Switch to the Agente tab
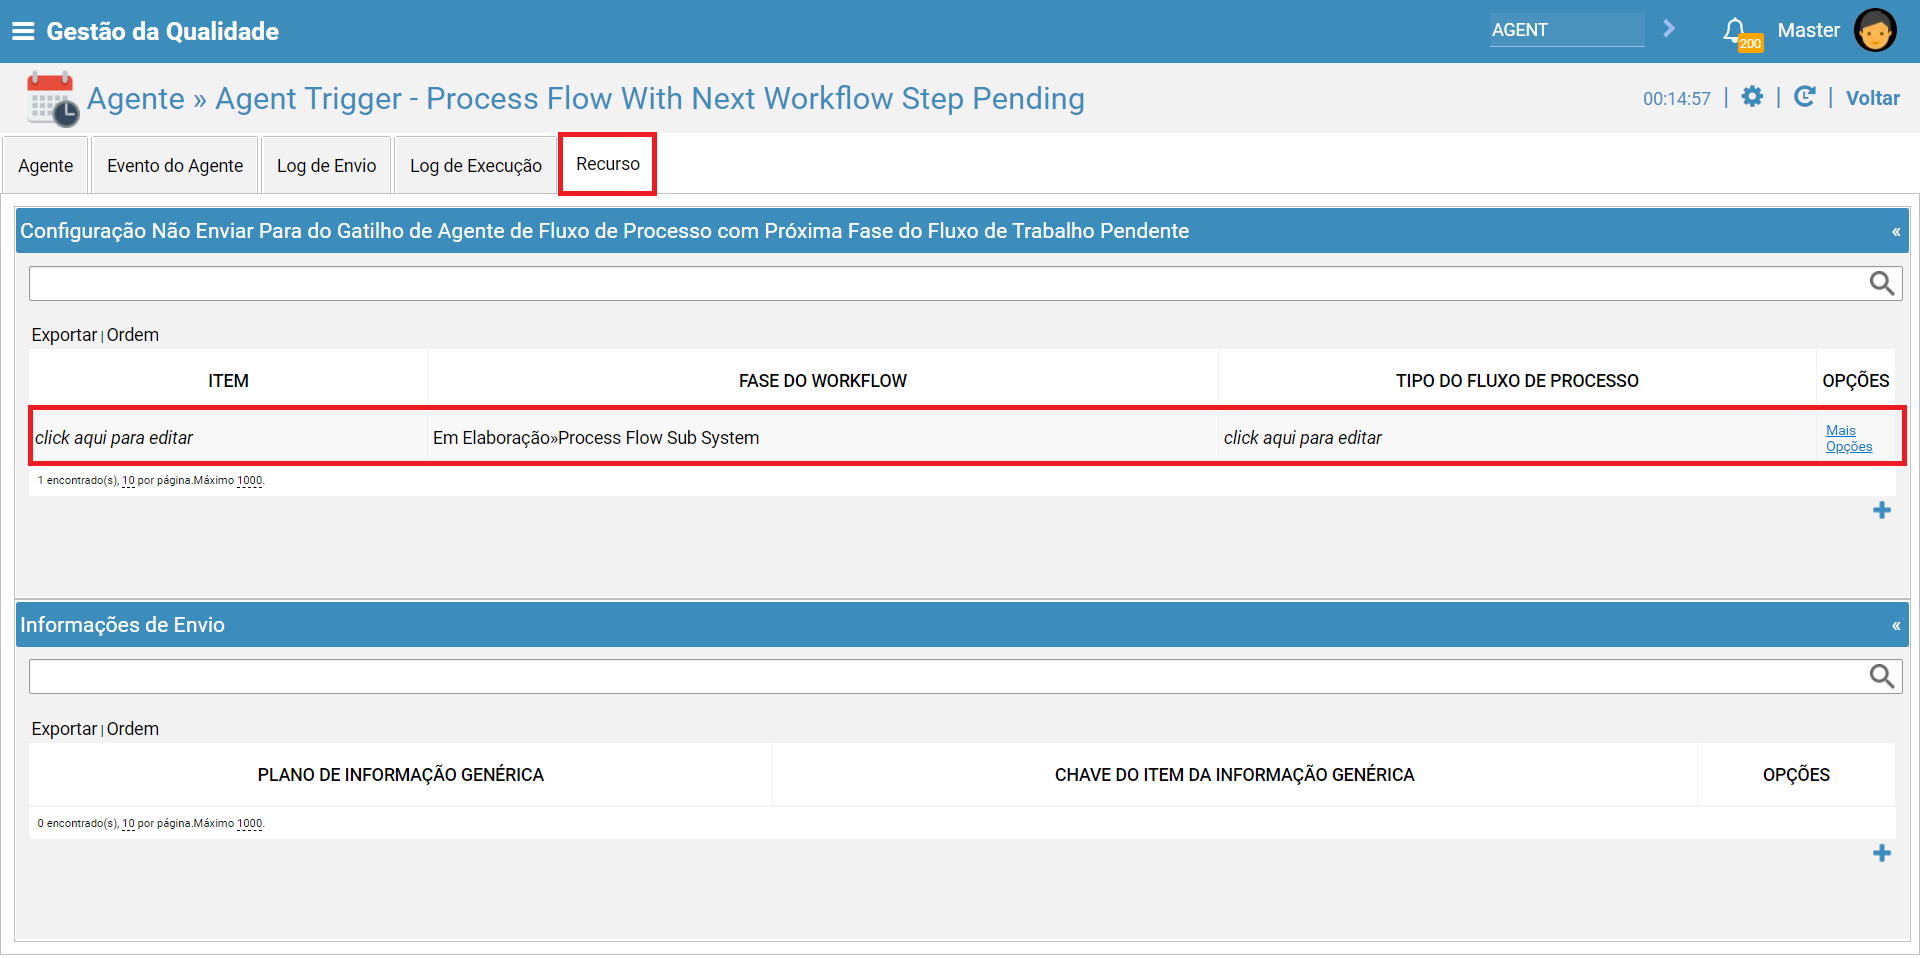The width and height of the screenshot is (1920, 958). (x=46, y=165)
